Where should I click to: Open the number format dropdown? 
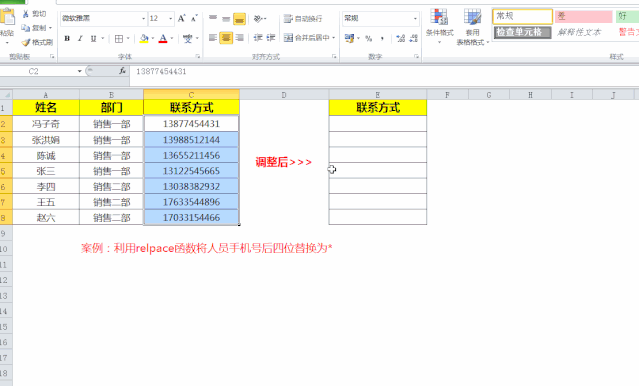[415, 18]
